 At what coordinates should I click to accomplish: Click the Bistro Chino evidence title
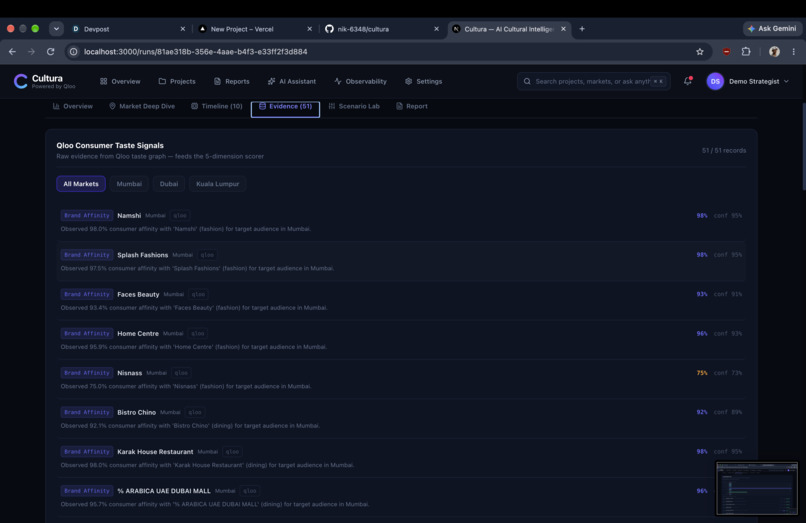click(x=136, y=412)
